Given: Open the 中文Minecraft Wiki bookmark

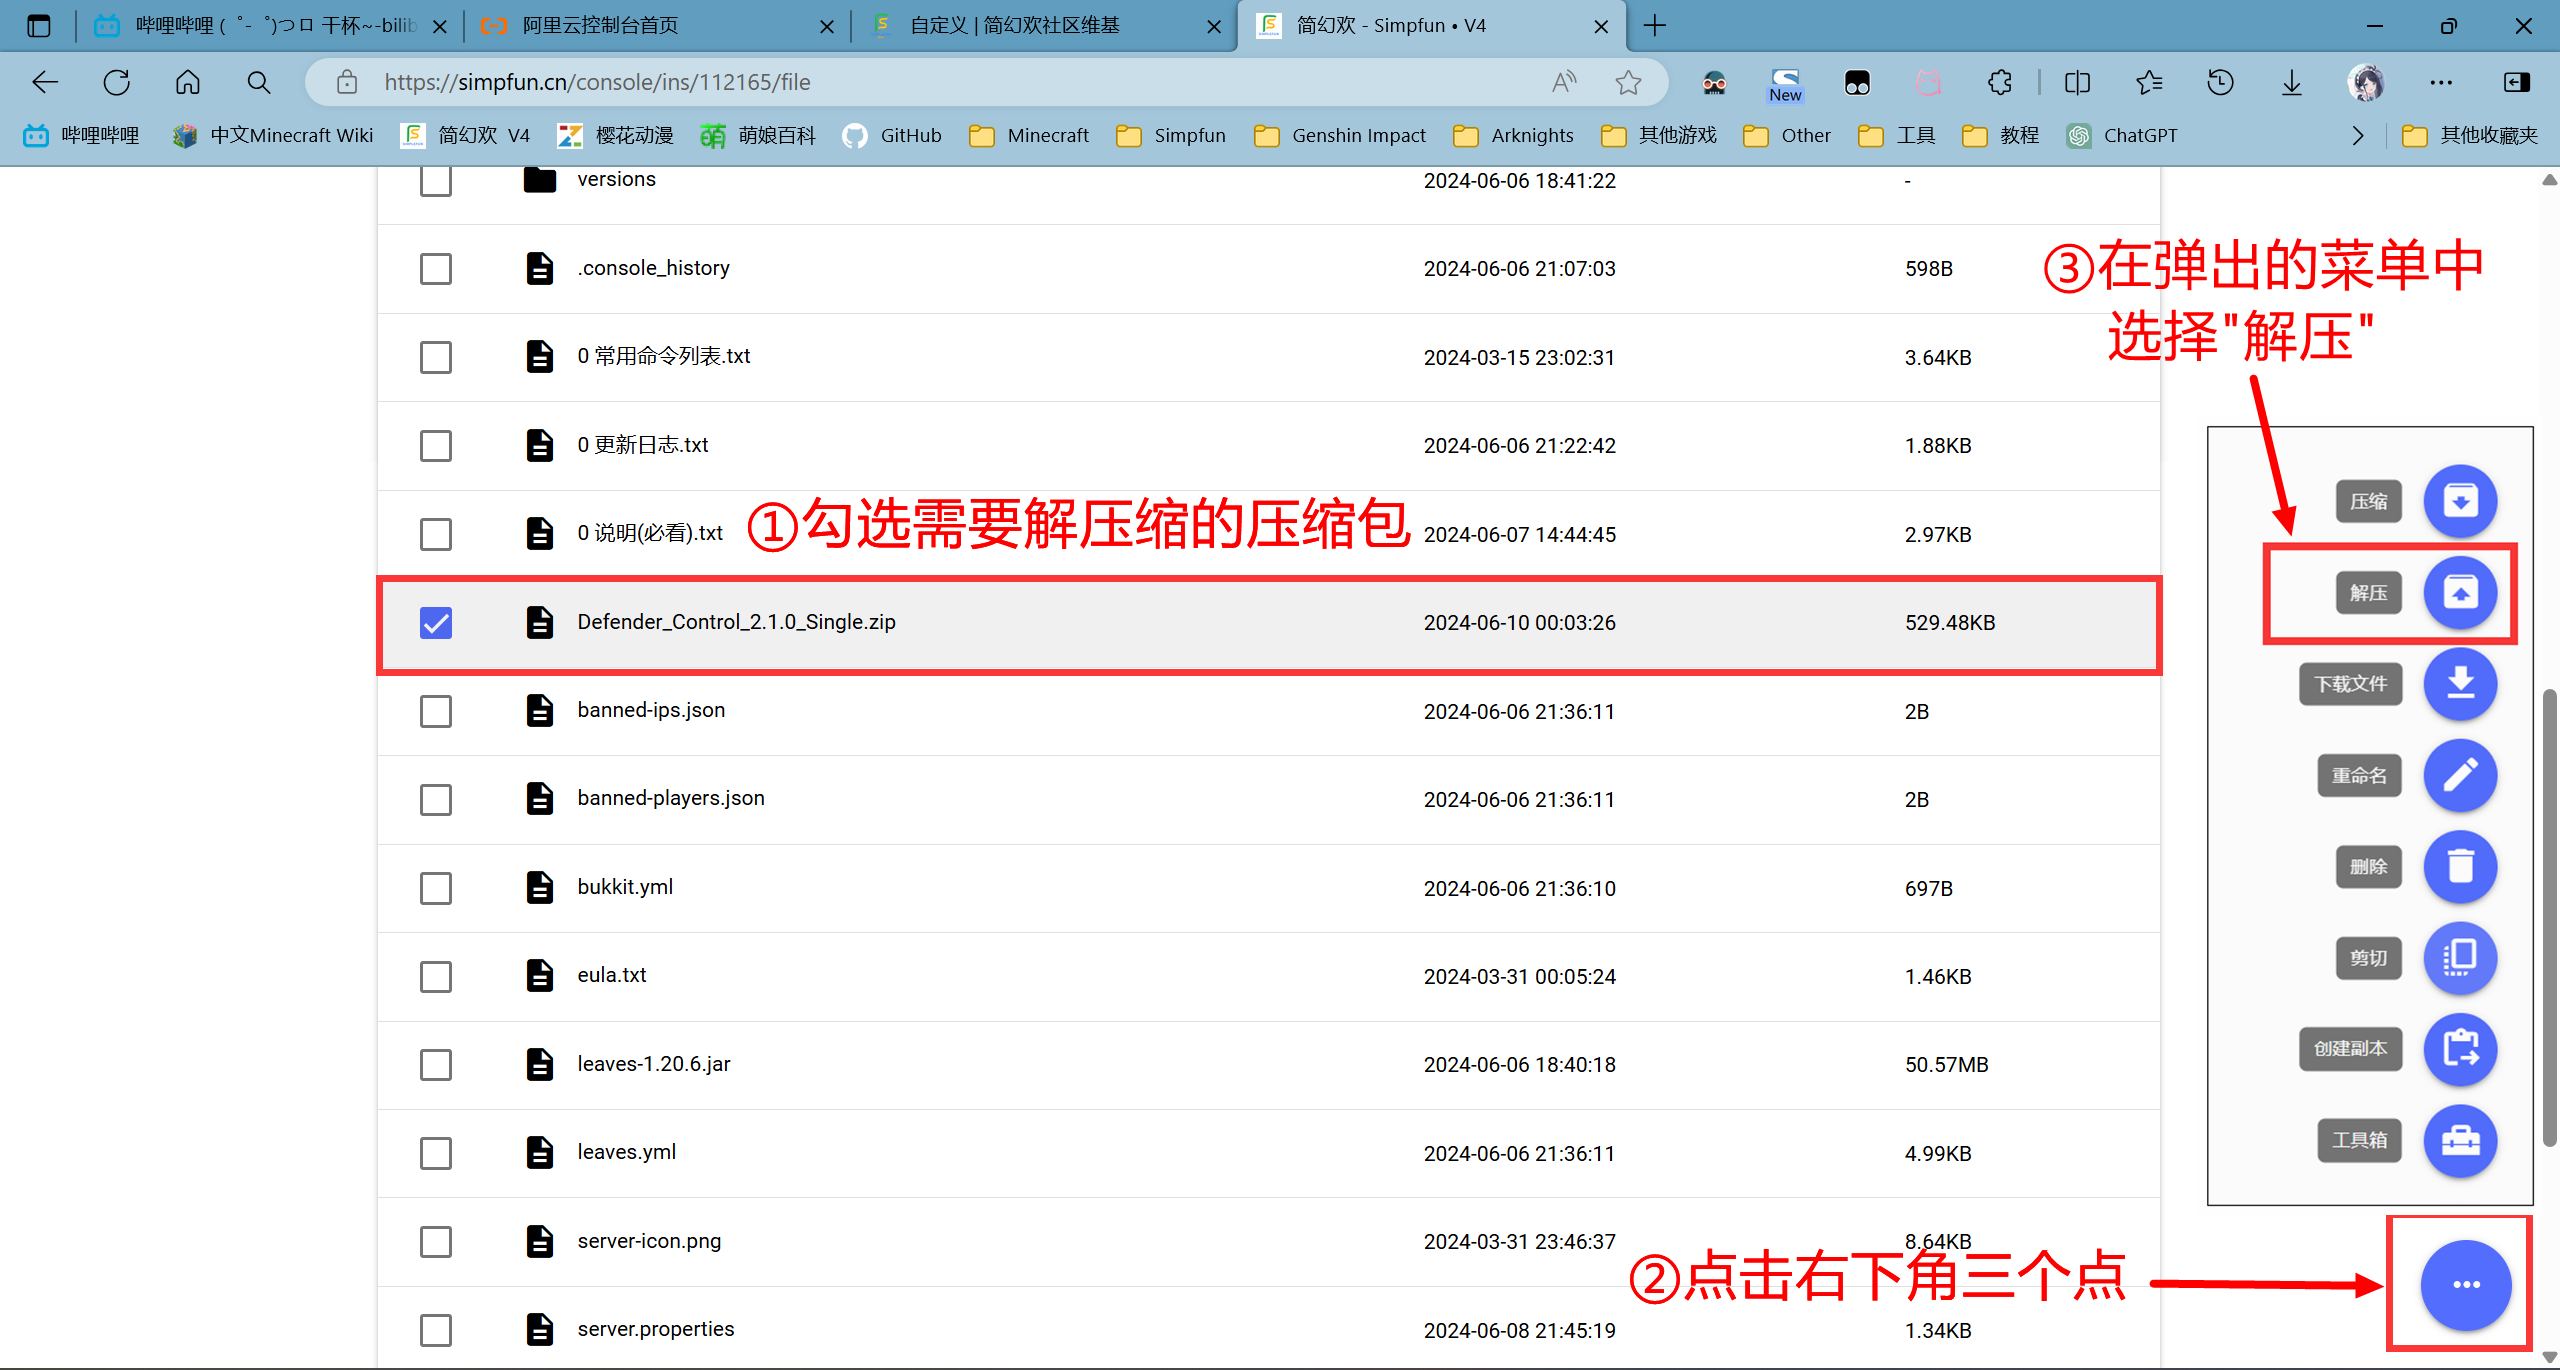Looking at the screenshot, I should pos(274,135).
